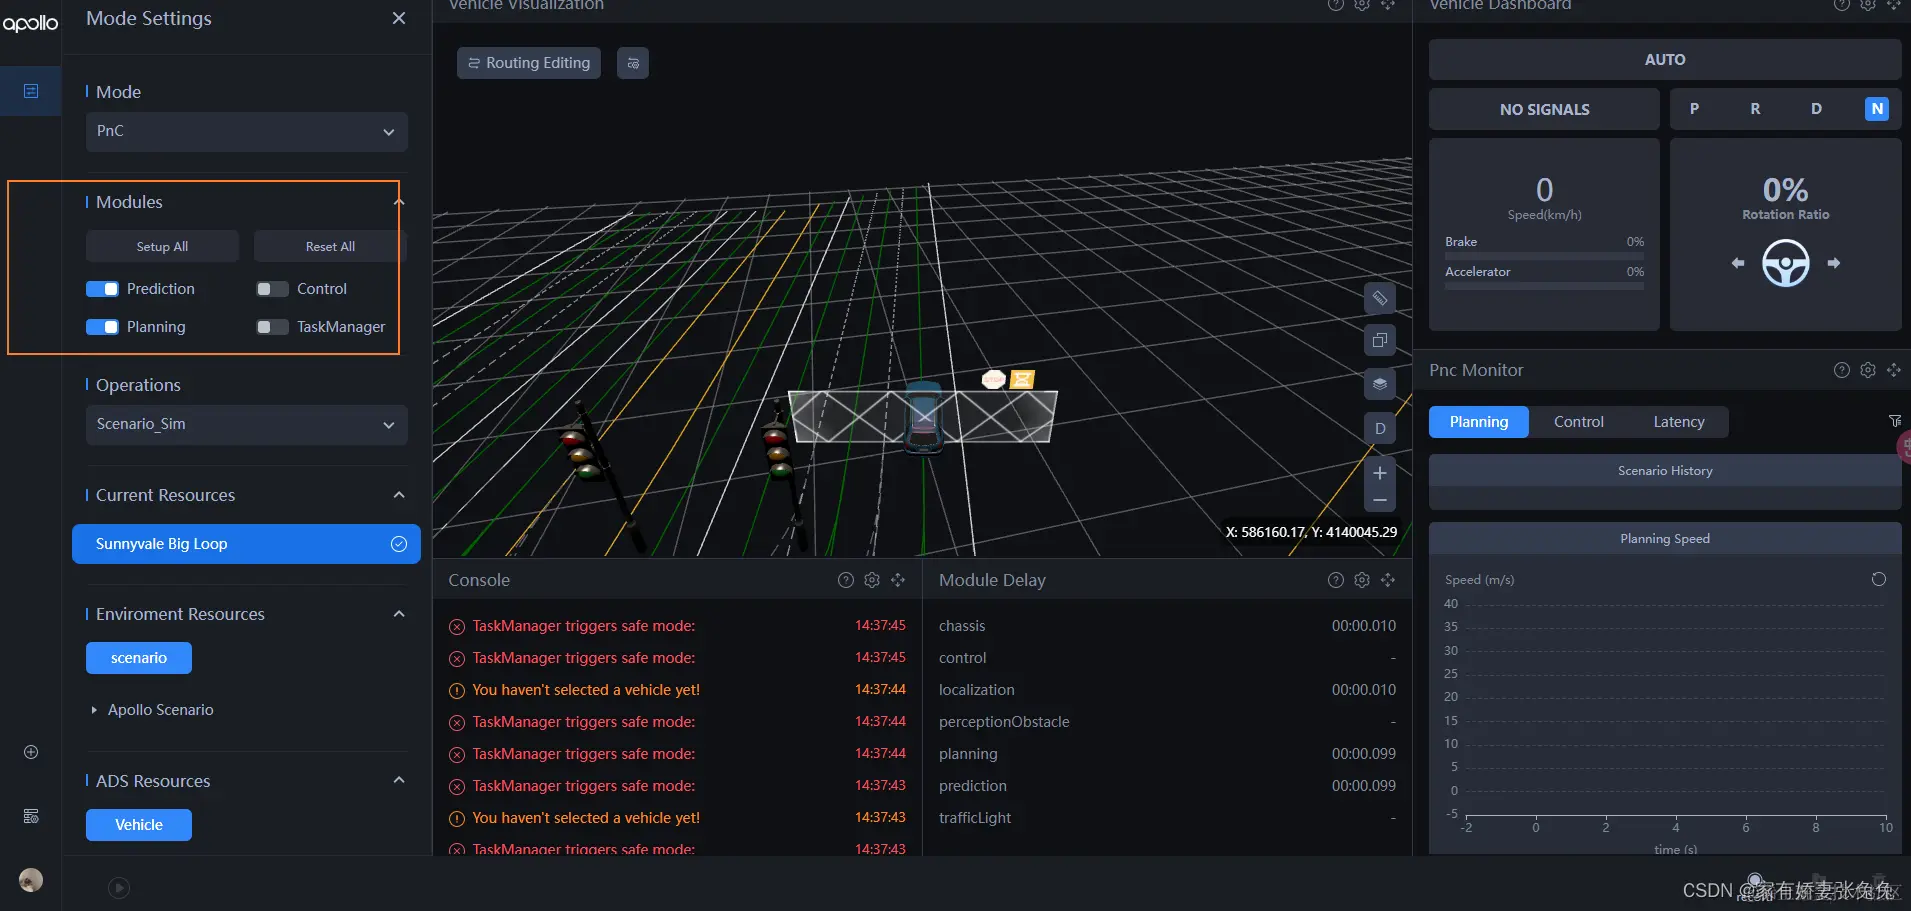Click the AUTO driving mode bar
Image resolution: width=1911 pixels, height=911 pixels.
coord(1665,60)
